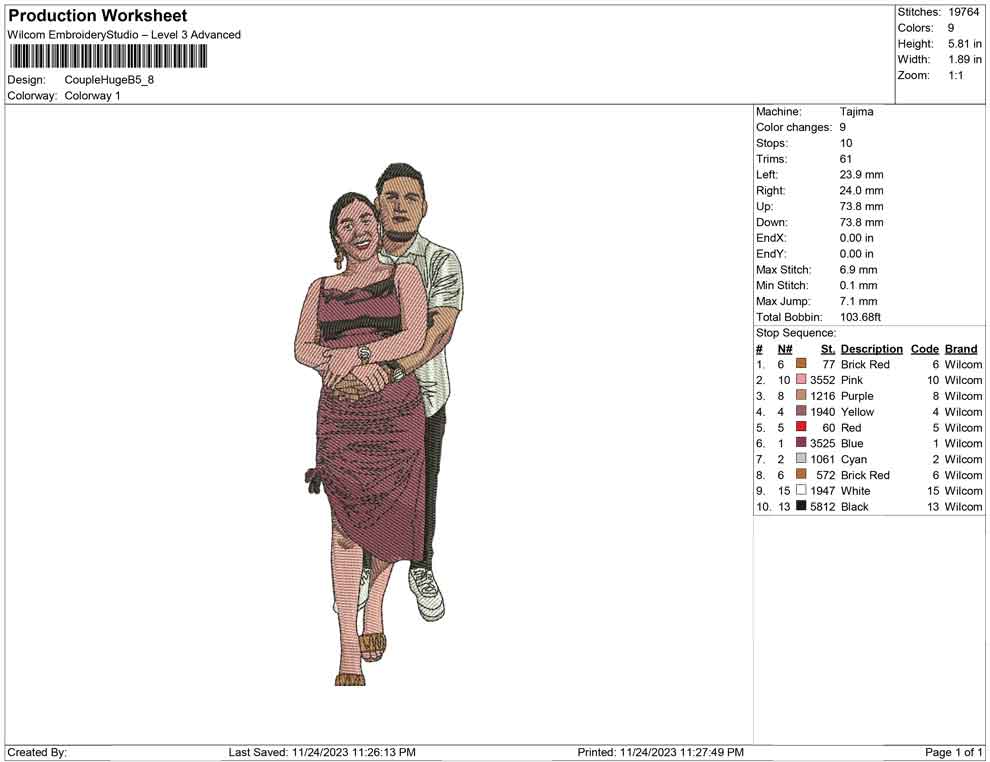The image size is (990, 762).
Task: Click the Code column header
Action: coord(924,349)
